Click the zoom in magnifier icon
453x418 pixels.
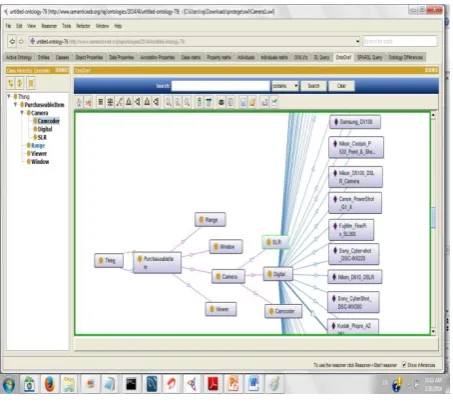point(169,102)
